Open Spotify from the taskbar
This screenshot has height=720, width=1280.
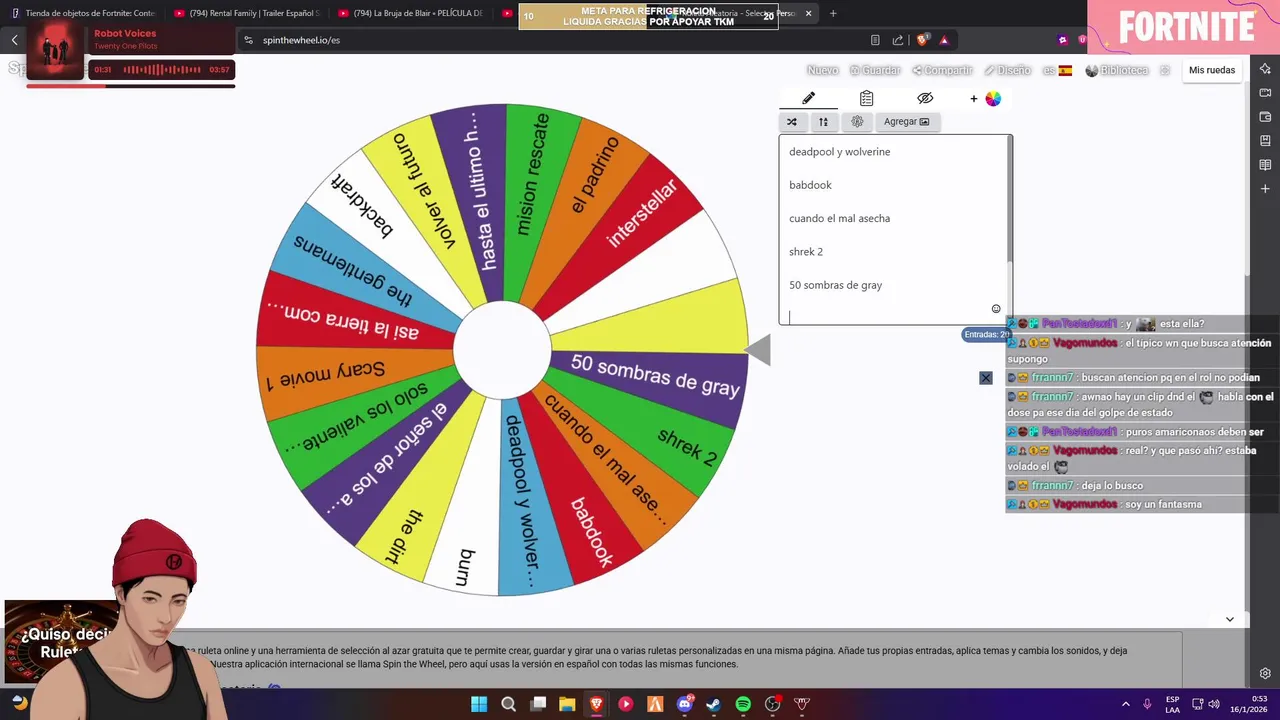pos(743,704)
